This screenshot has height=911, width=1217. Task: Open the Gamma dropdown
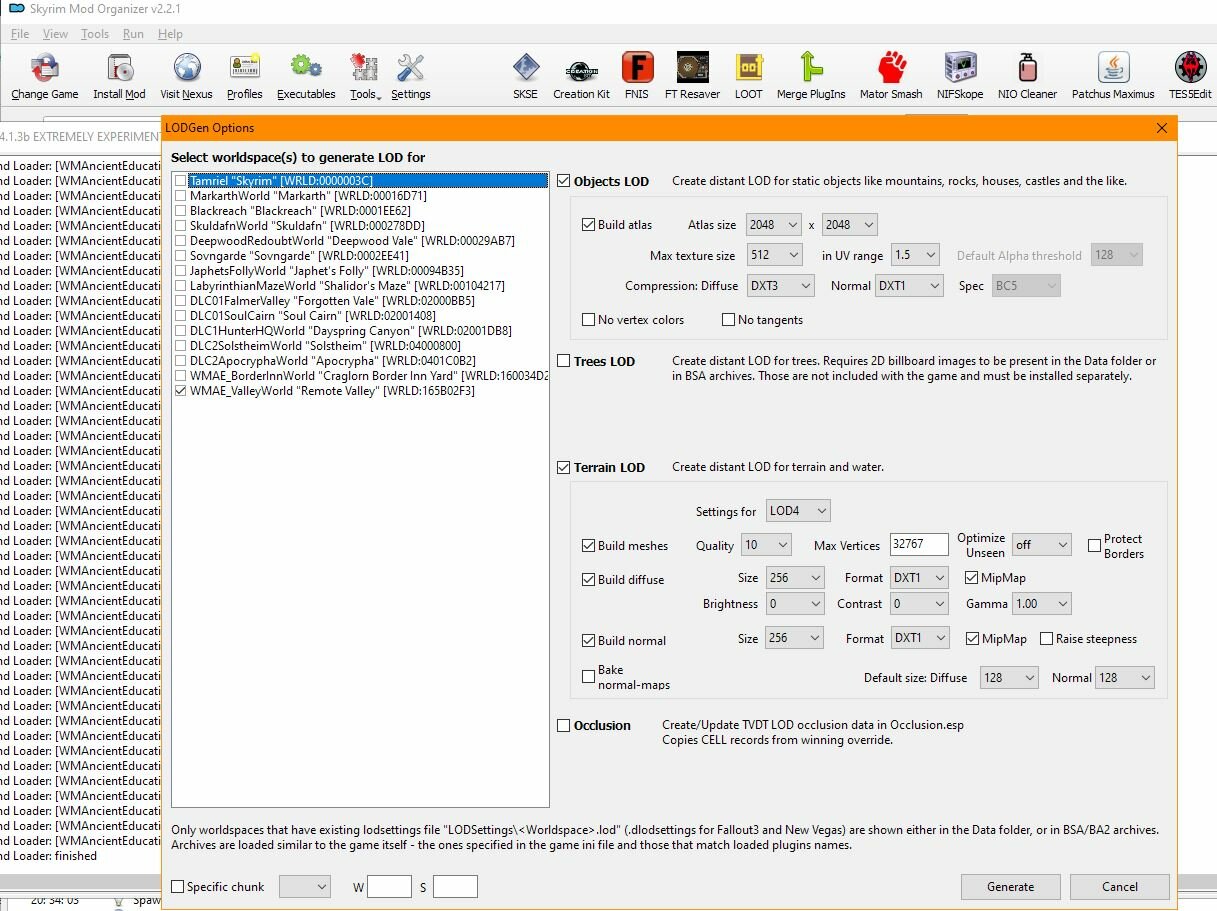1041,604
